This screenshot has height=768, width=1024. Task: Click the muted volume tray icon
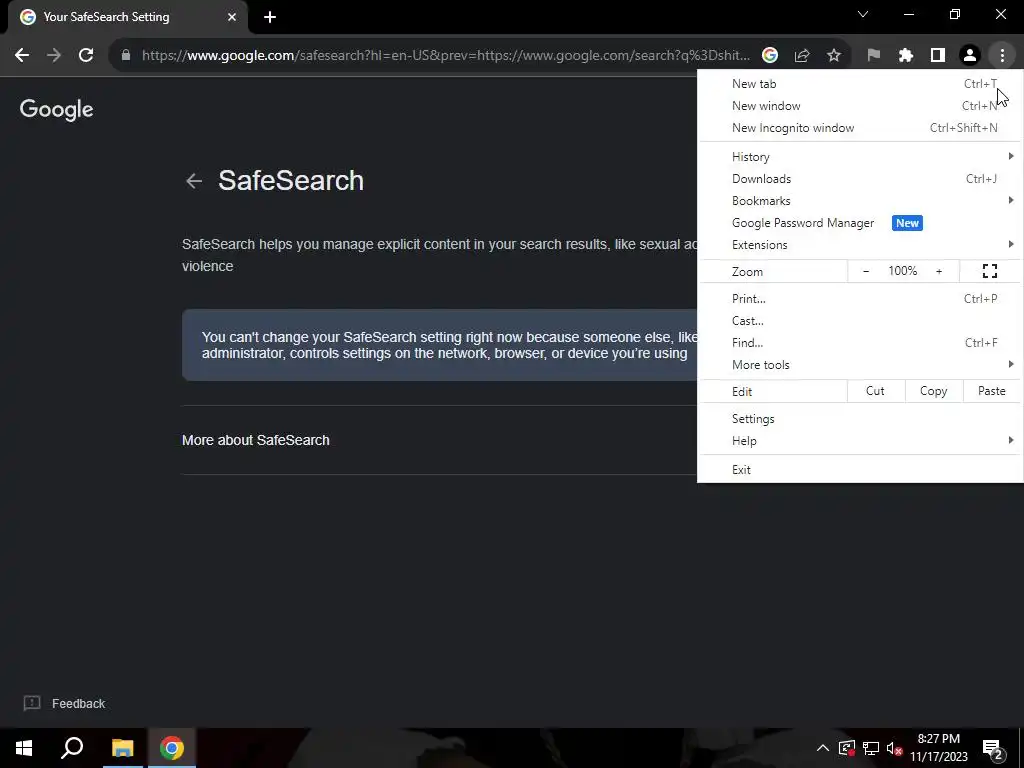tap(894, 748)
